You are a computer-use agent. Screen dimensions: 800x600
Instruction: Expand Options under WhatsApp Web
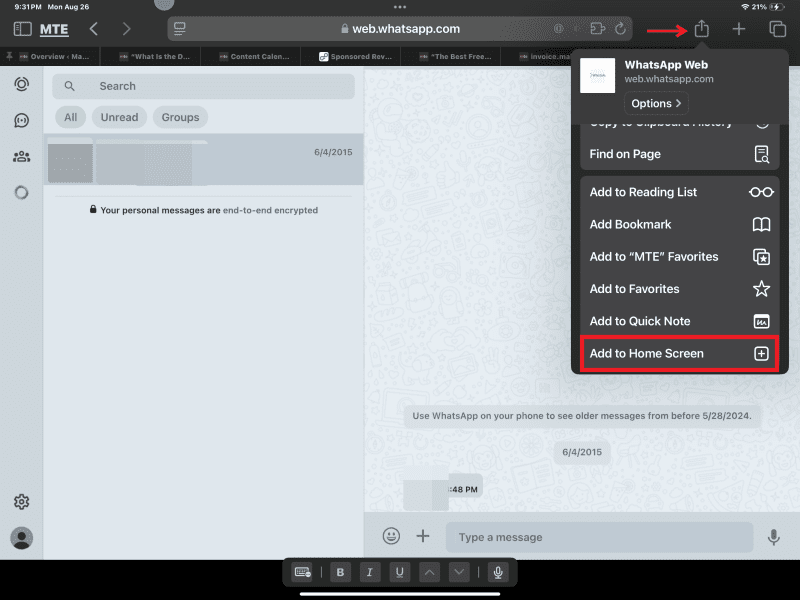pyautogui.click(x=656, y=103)
